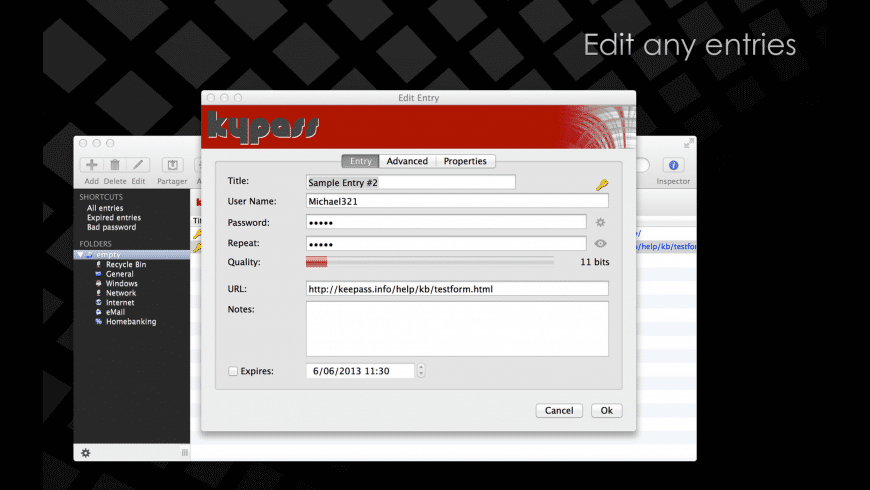The image size is (870, 490).
Task: Click the Network folder icon
Action: pos(99,293)
